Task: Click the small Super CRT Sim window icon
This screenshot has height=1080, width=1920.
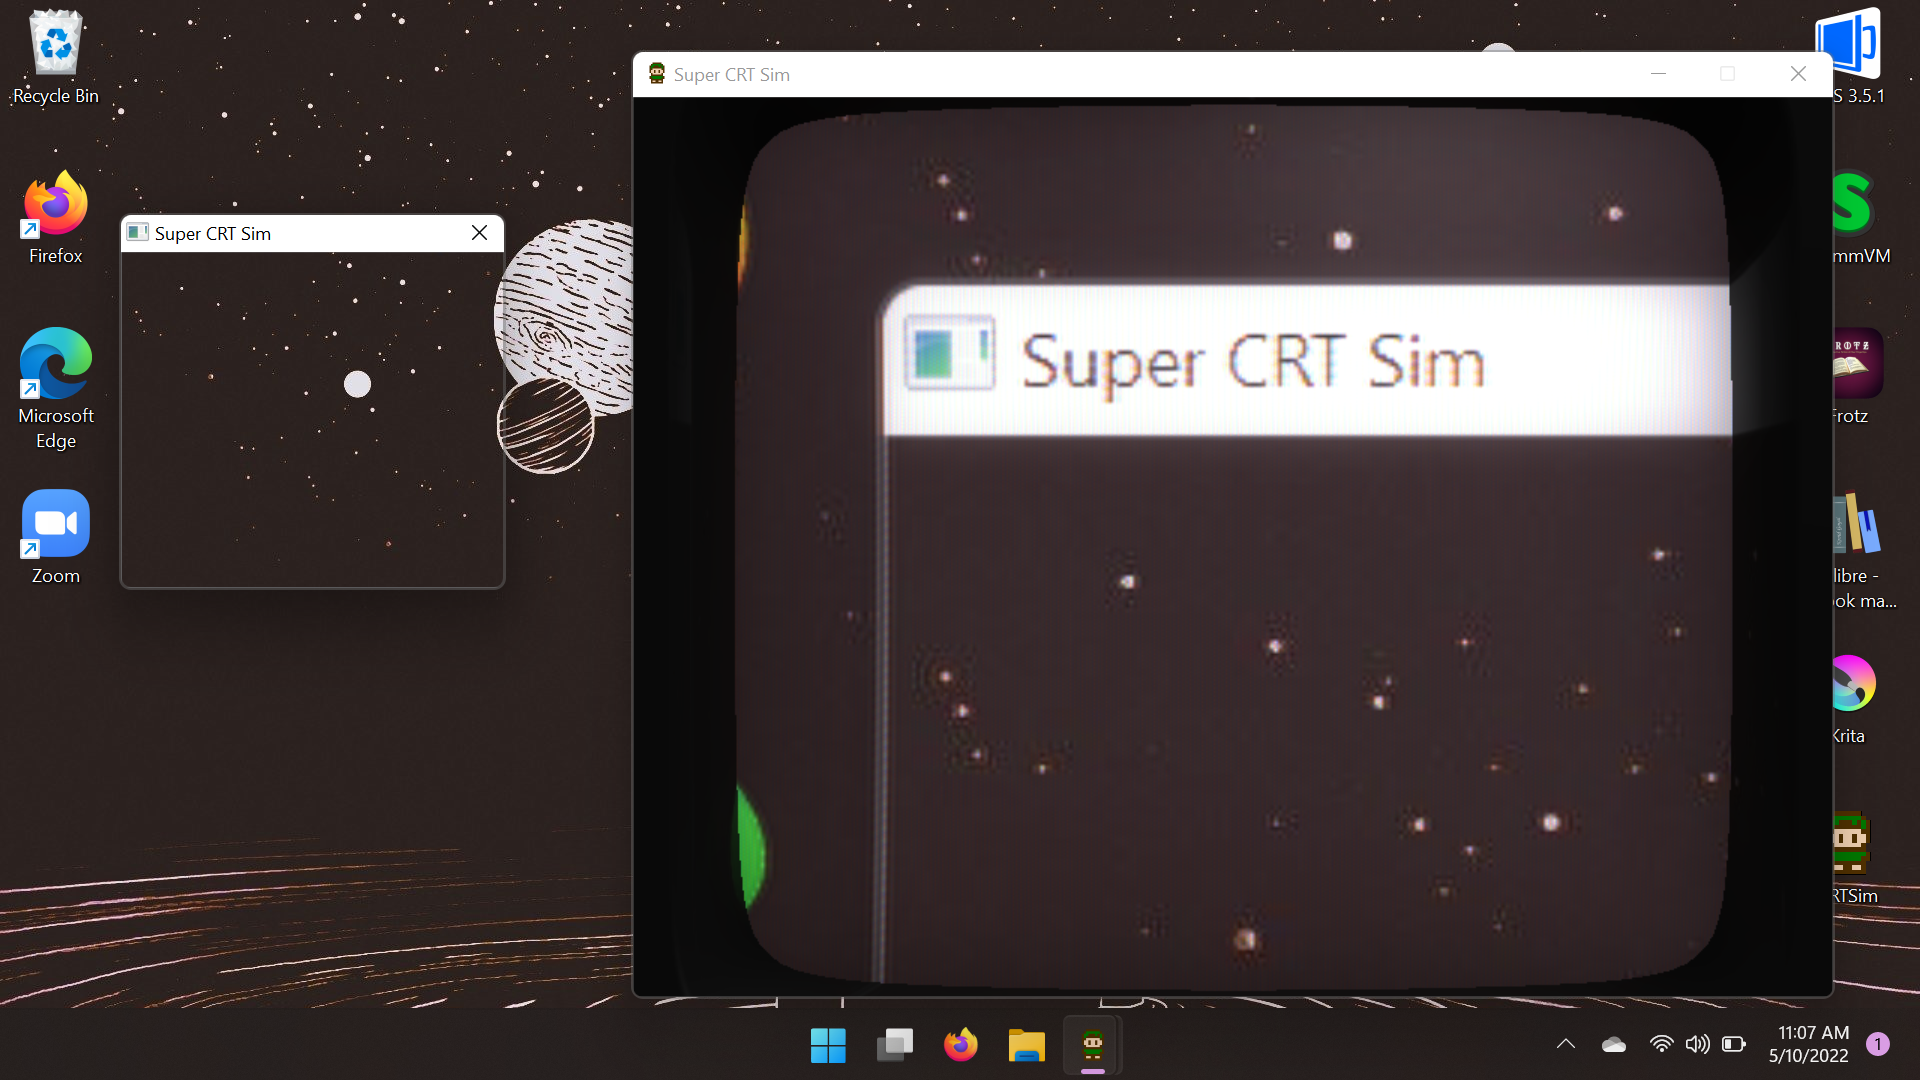Action: [x=137, y=233]
